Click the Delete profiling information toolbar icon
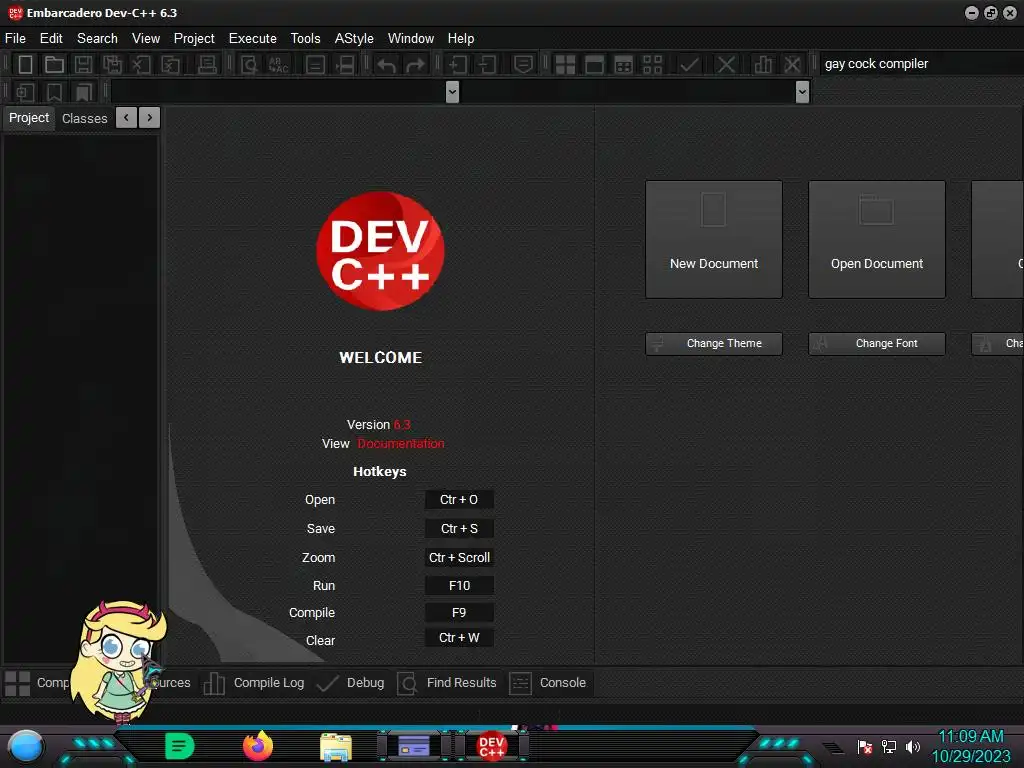 [792, 64]
